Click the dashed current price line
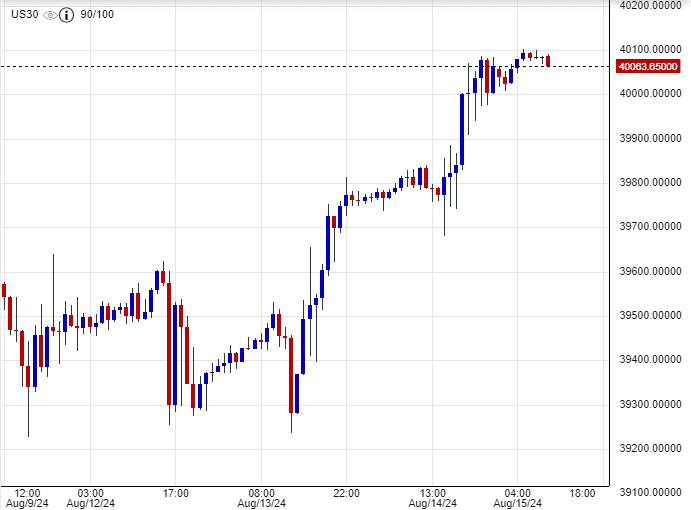Viewport: 691px width, 510px height. point(300,66)
